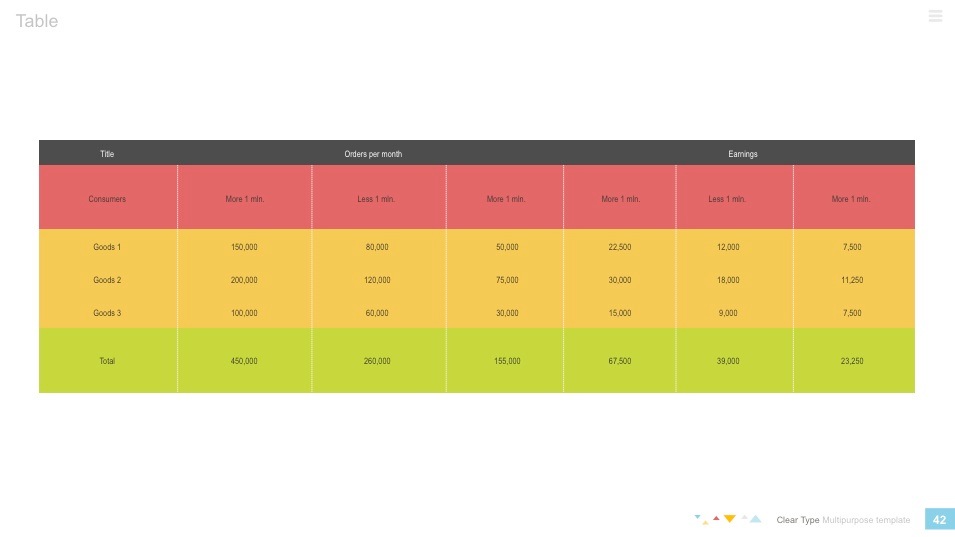Select the 'Table' slide title
955x537 pixels.
[x=37, y=21]
